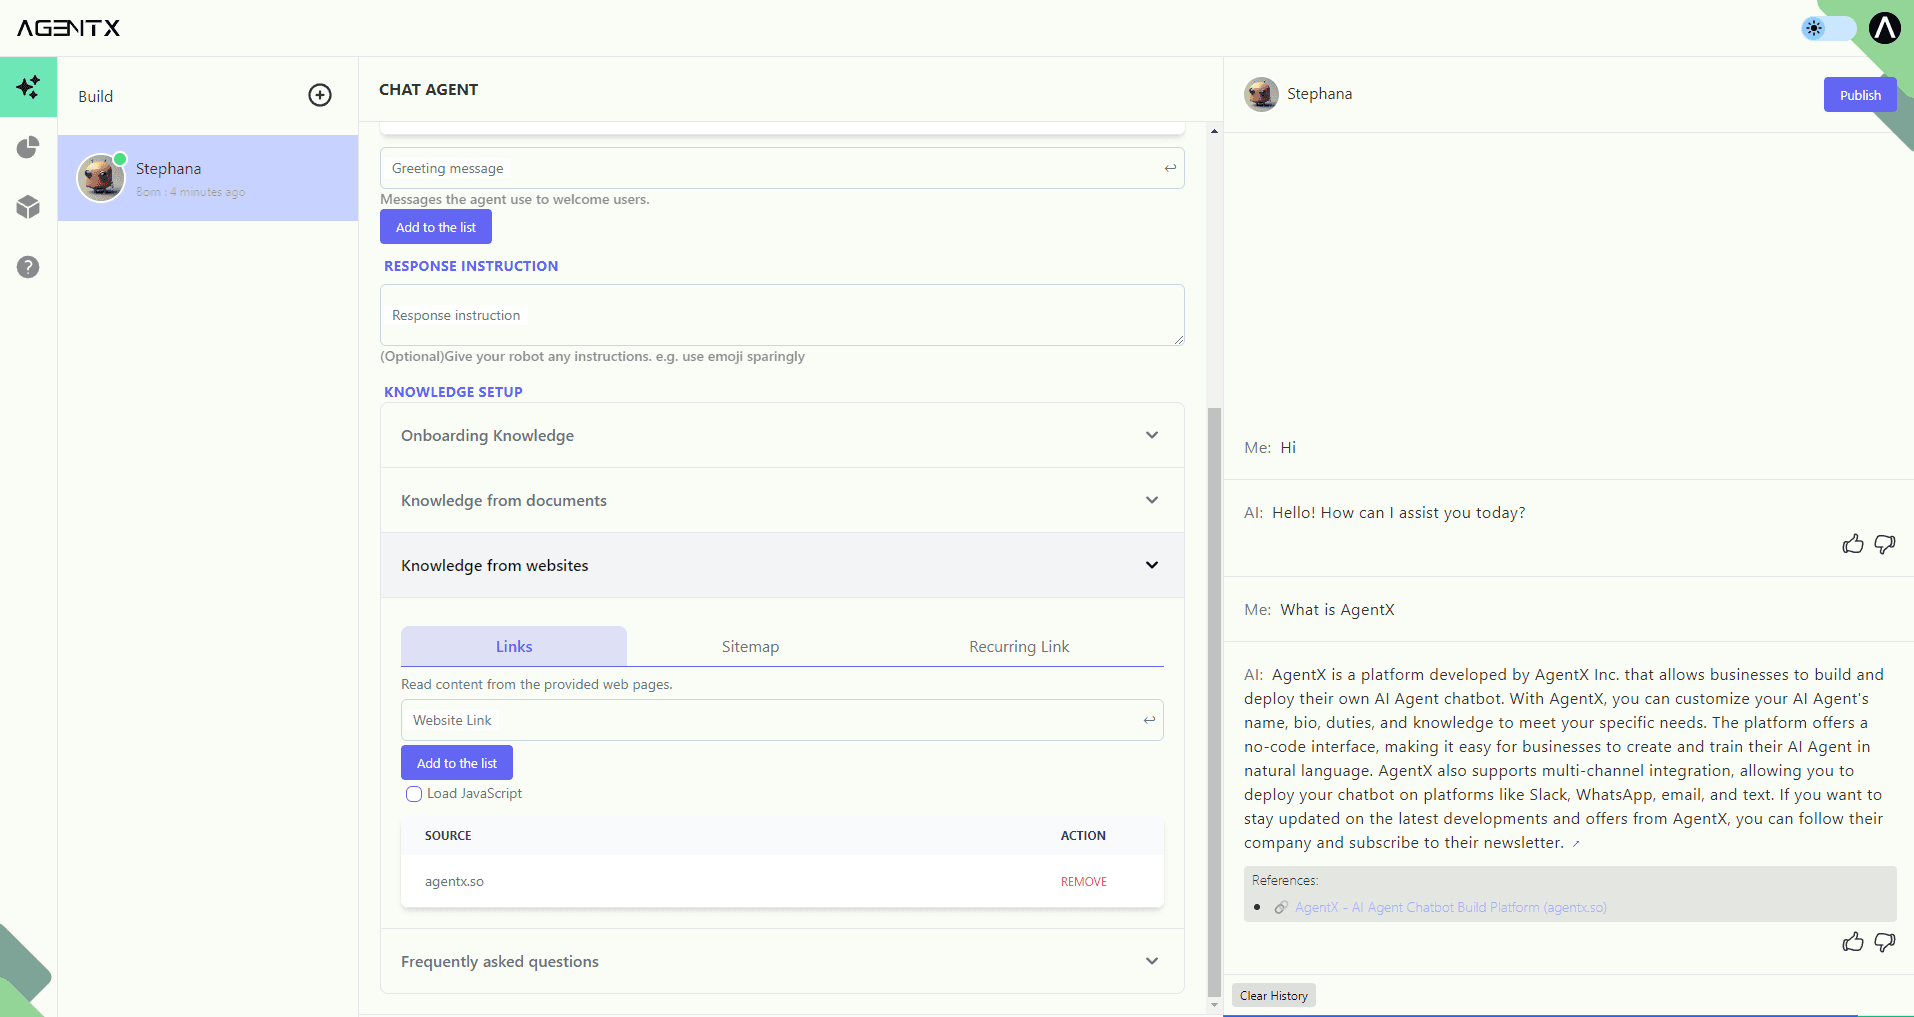The image size is (1914, 1017).
Task: Select the Stephana agent in the list
Action: point(208,178)
